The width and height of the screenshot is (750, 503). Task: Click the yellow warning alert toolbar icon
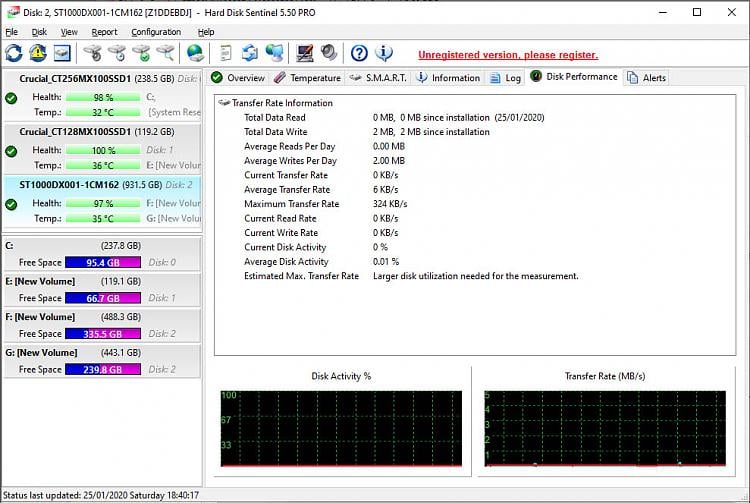point(38,53)
